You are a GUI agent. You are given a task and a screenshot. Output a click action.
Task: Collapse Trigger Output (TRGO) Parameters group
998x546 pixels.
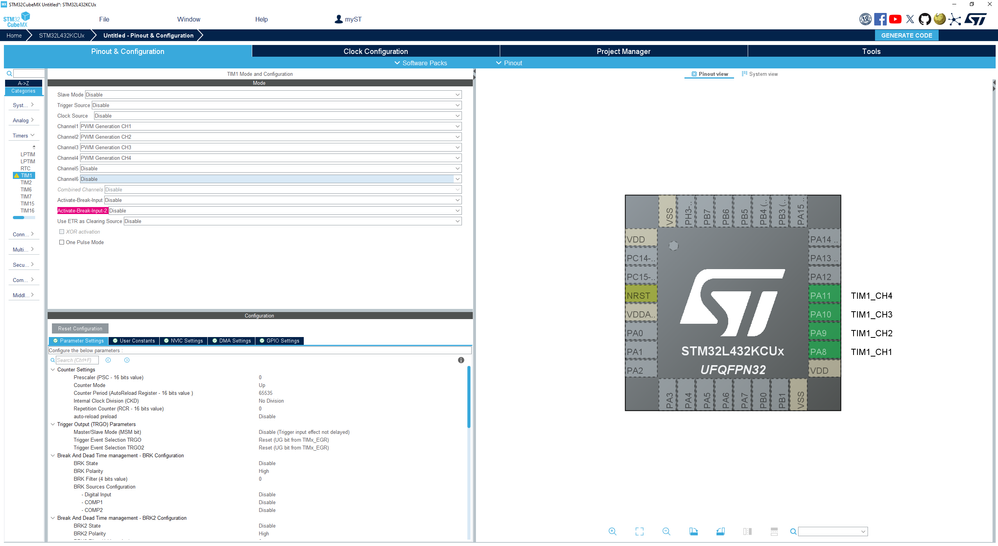pyautogui.click(x=53, y=424)
